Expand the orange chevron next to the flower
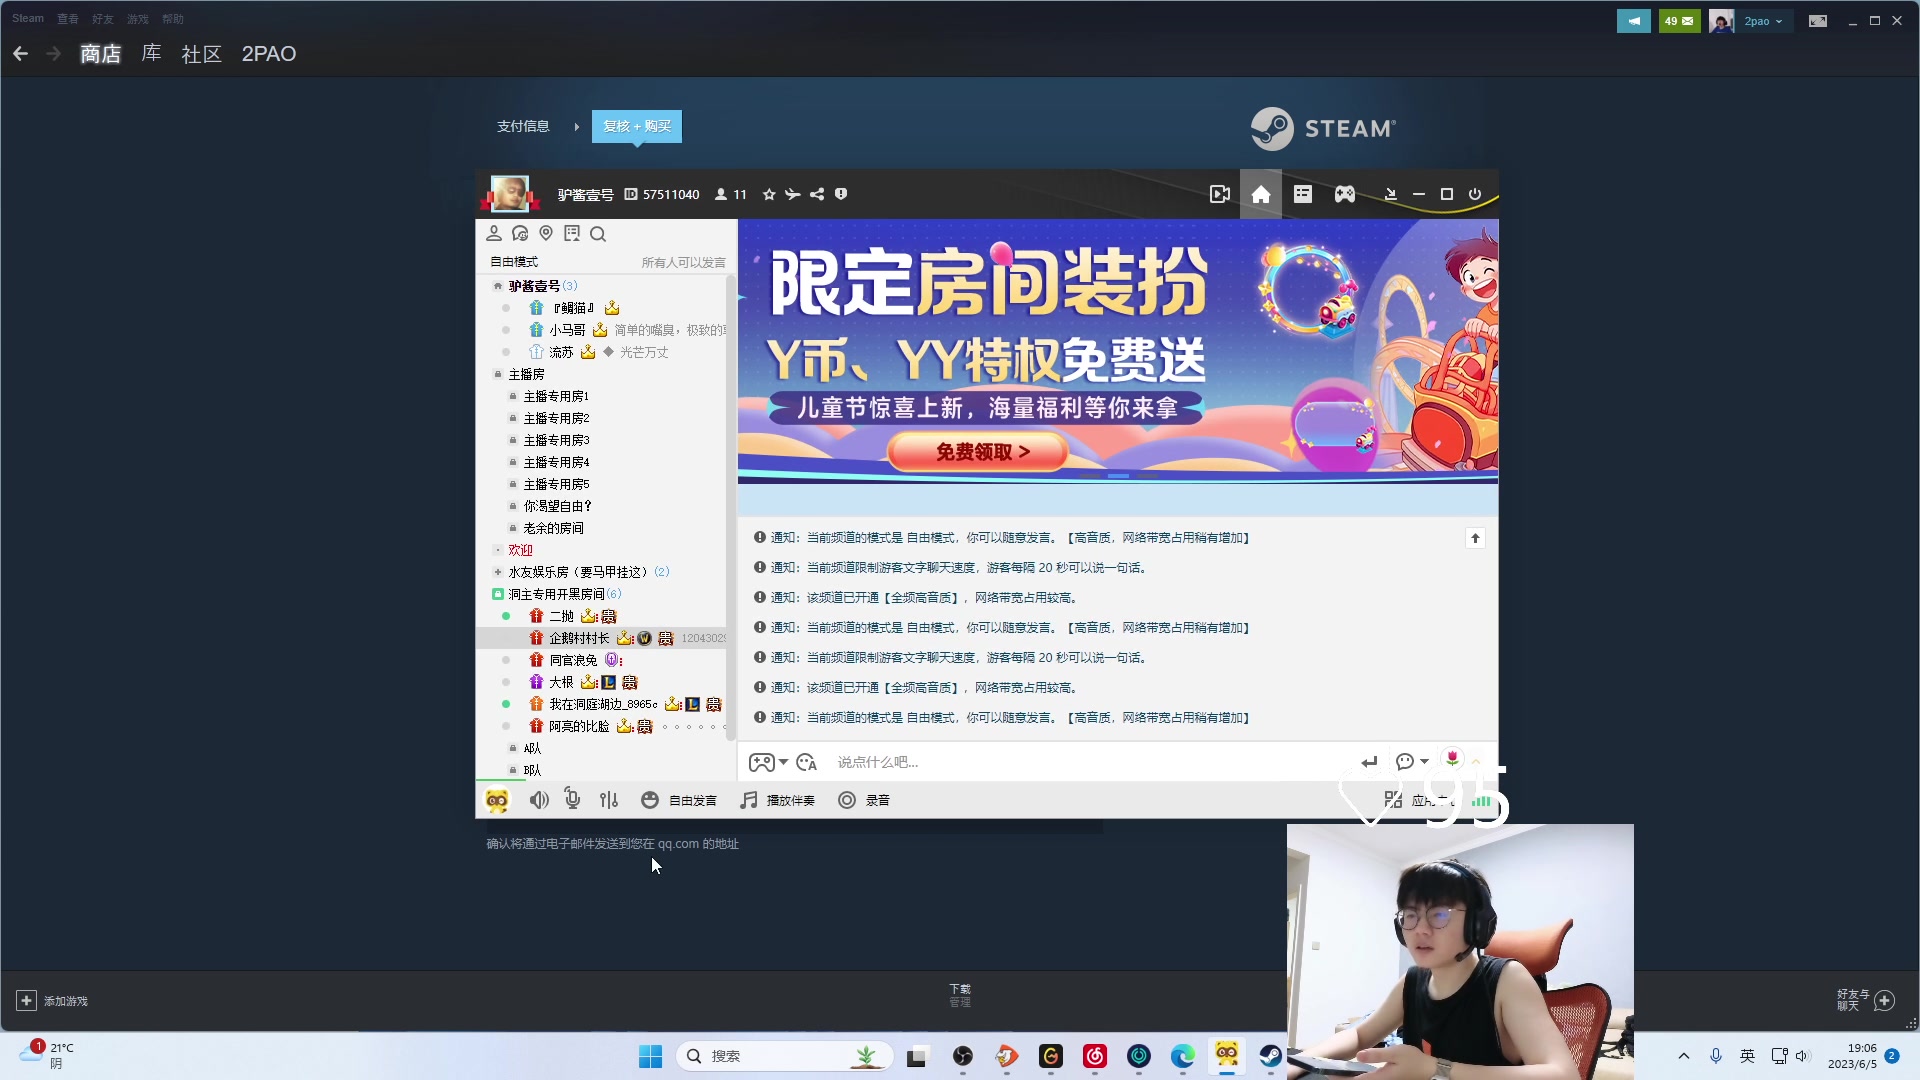The height and width of the screenshot is (1080, 1920). 1476,762
